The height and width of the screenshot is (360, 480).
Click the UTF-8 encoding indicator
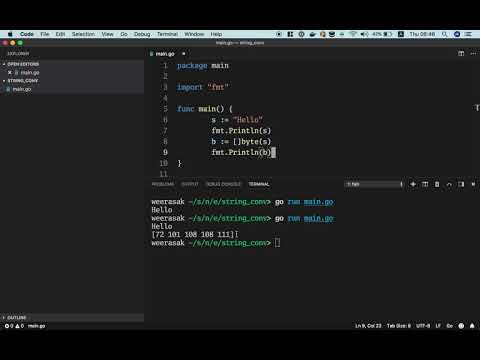pos(423,326)
